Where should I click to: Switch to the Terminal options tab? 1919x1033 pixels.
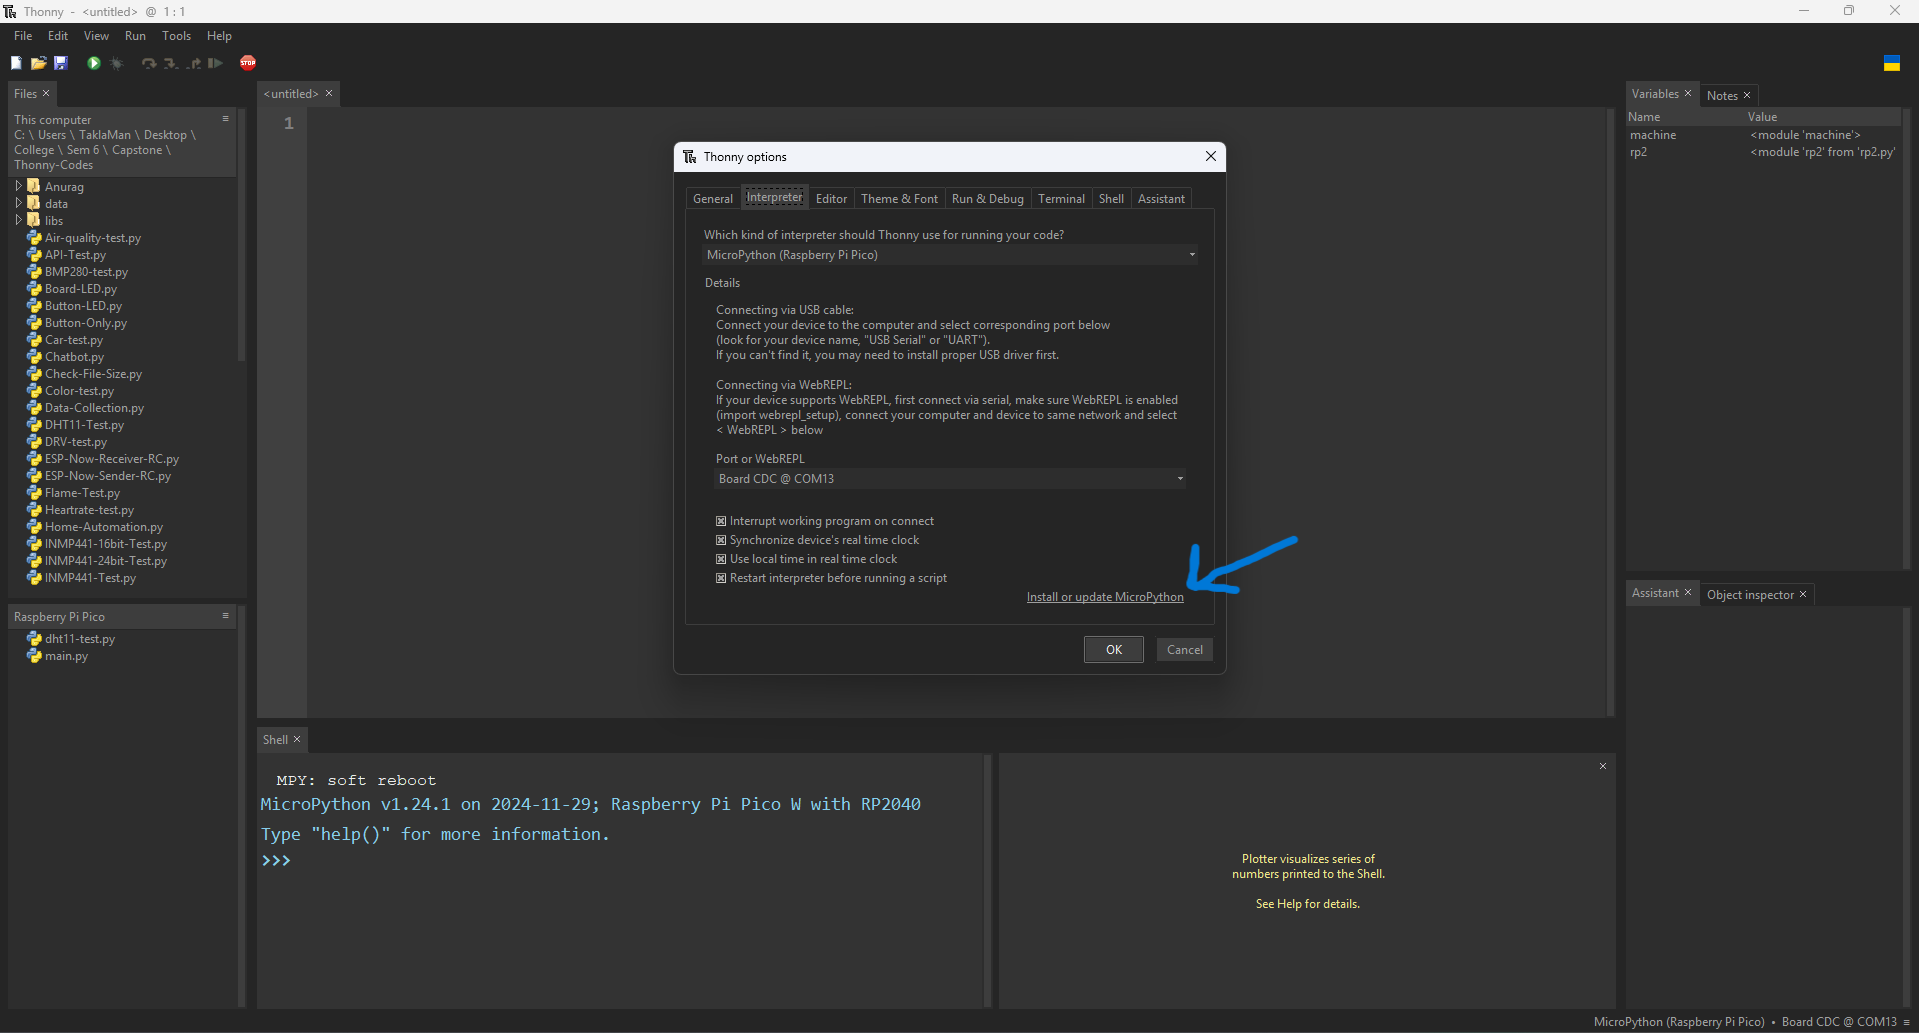[1061, 199]
